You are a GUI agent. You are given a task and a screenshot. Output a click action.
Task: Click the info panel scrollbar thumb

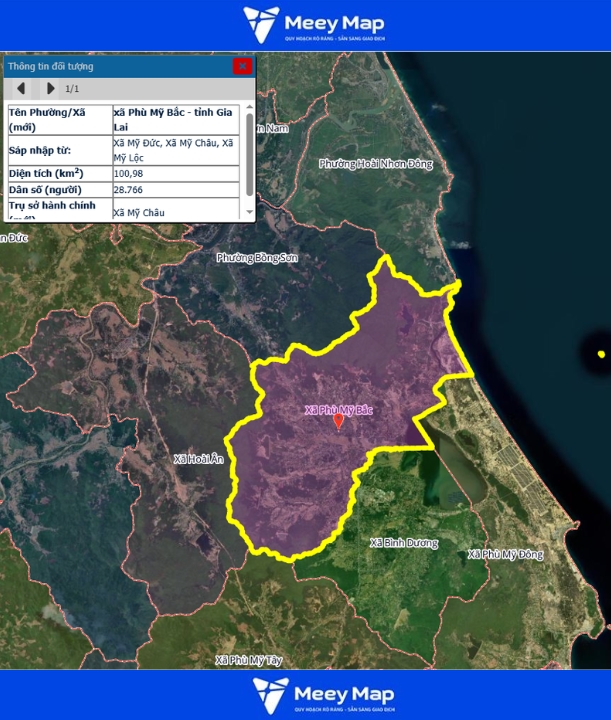tap(249, 155)
